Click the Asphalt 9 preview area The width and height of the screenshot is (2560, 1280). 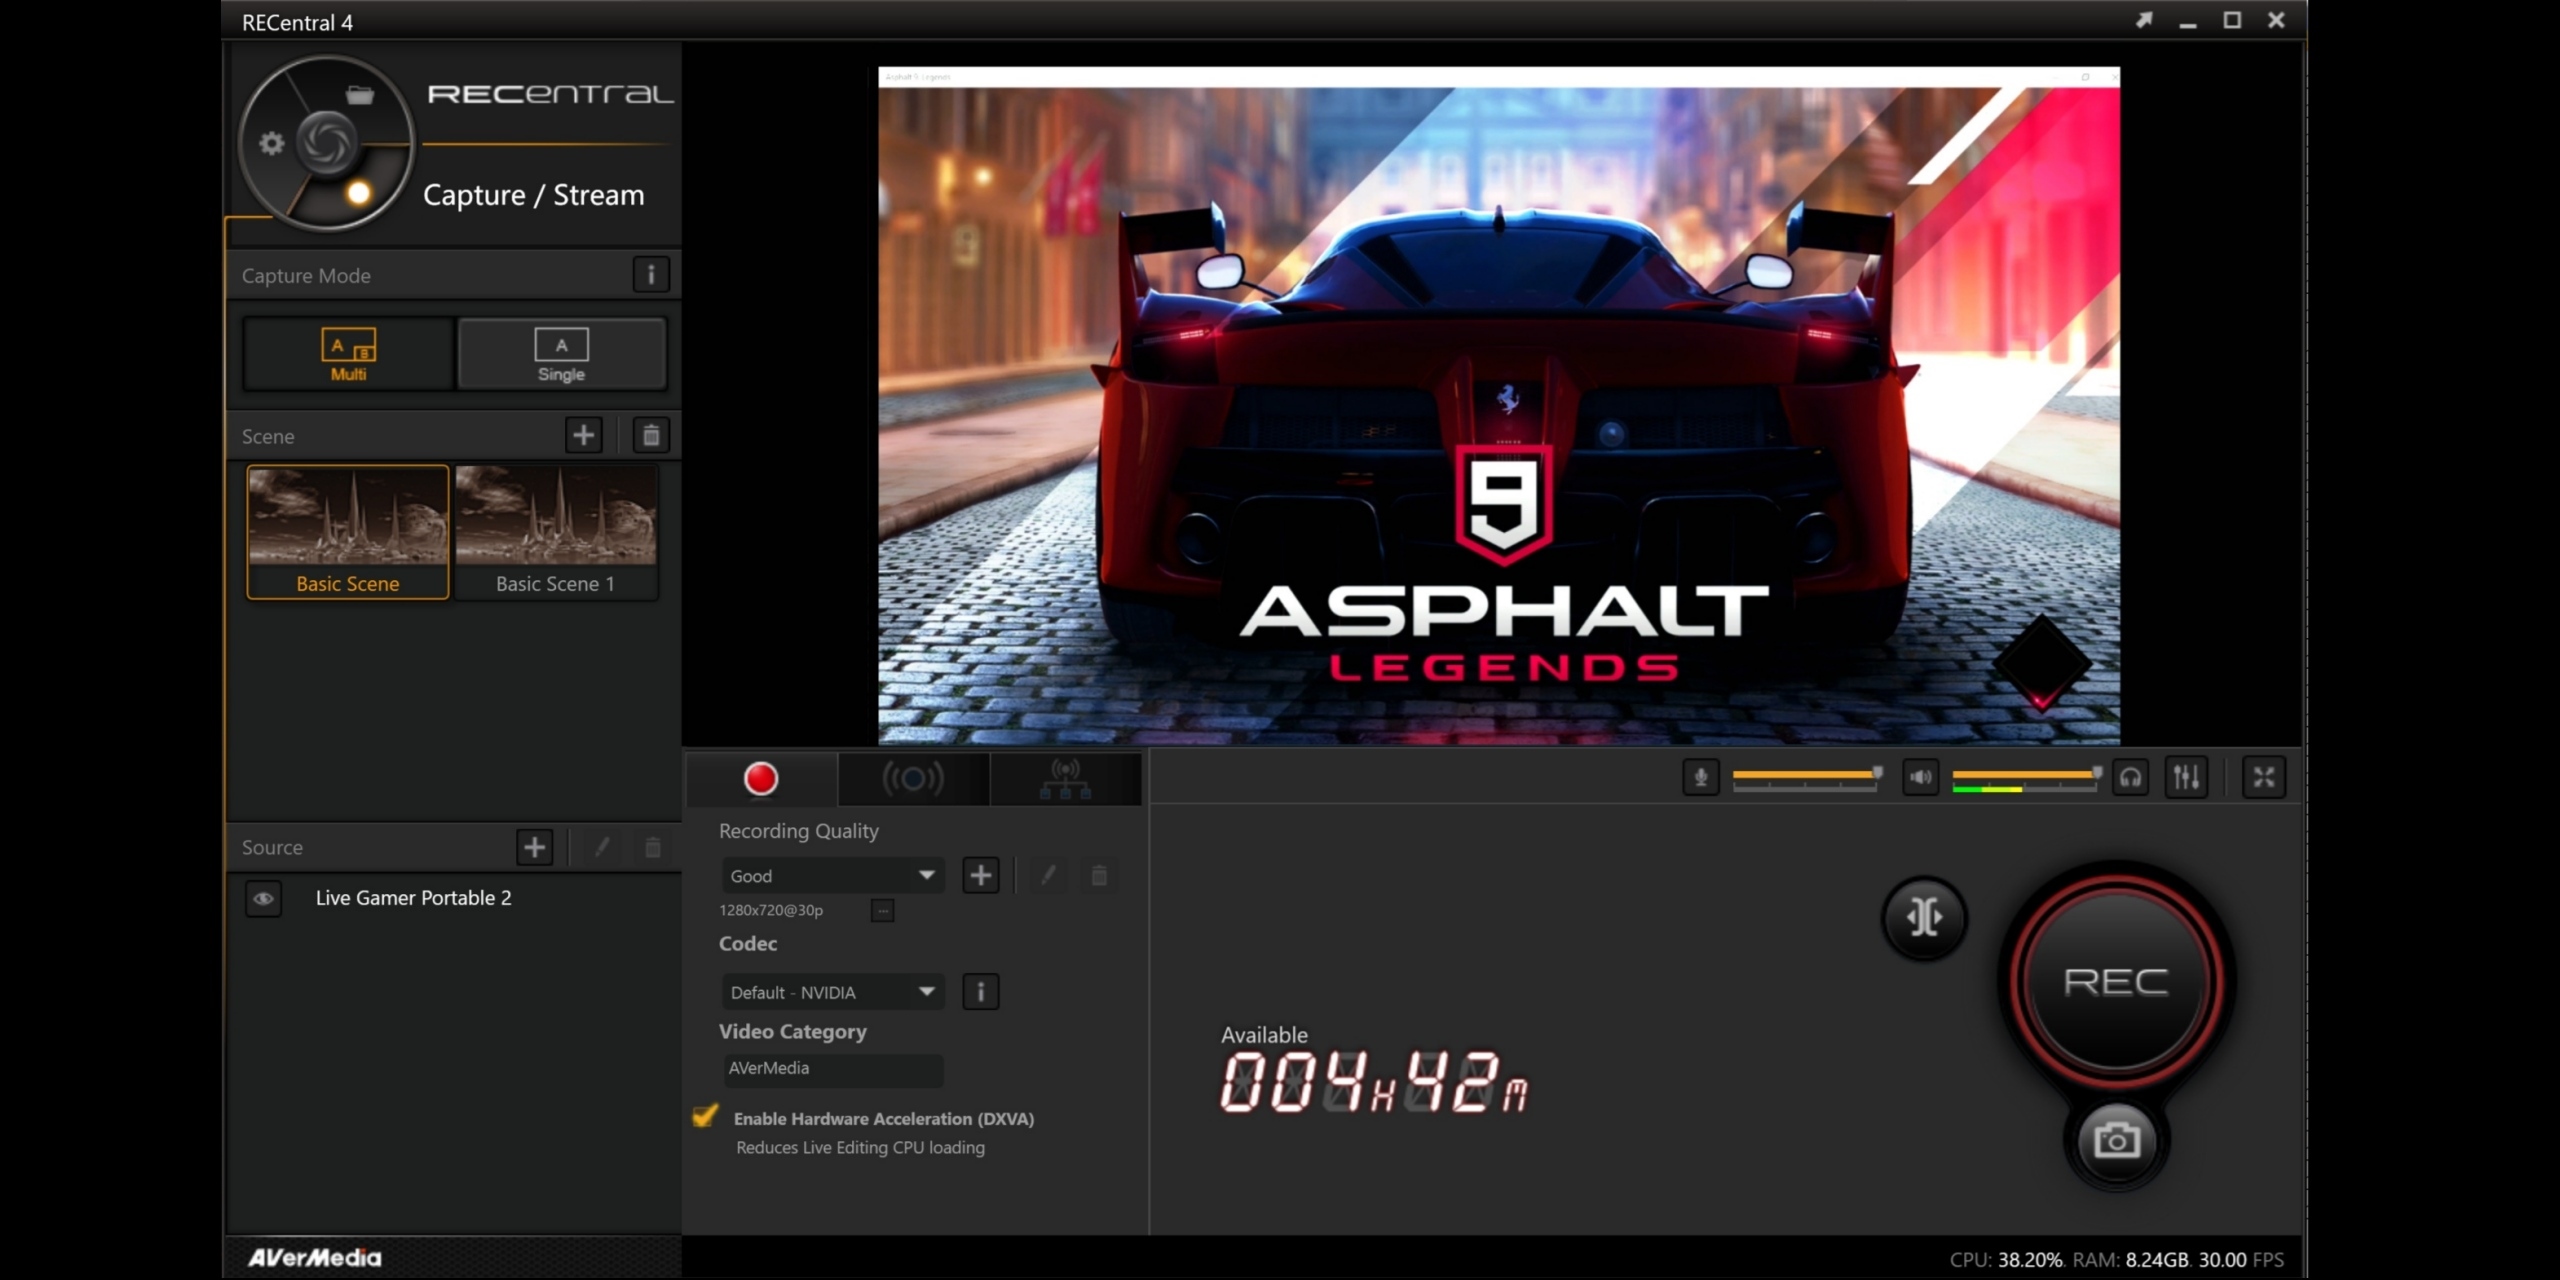coord(1499,406)
